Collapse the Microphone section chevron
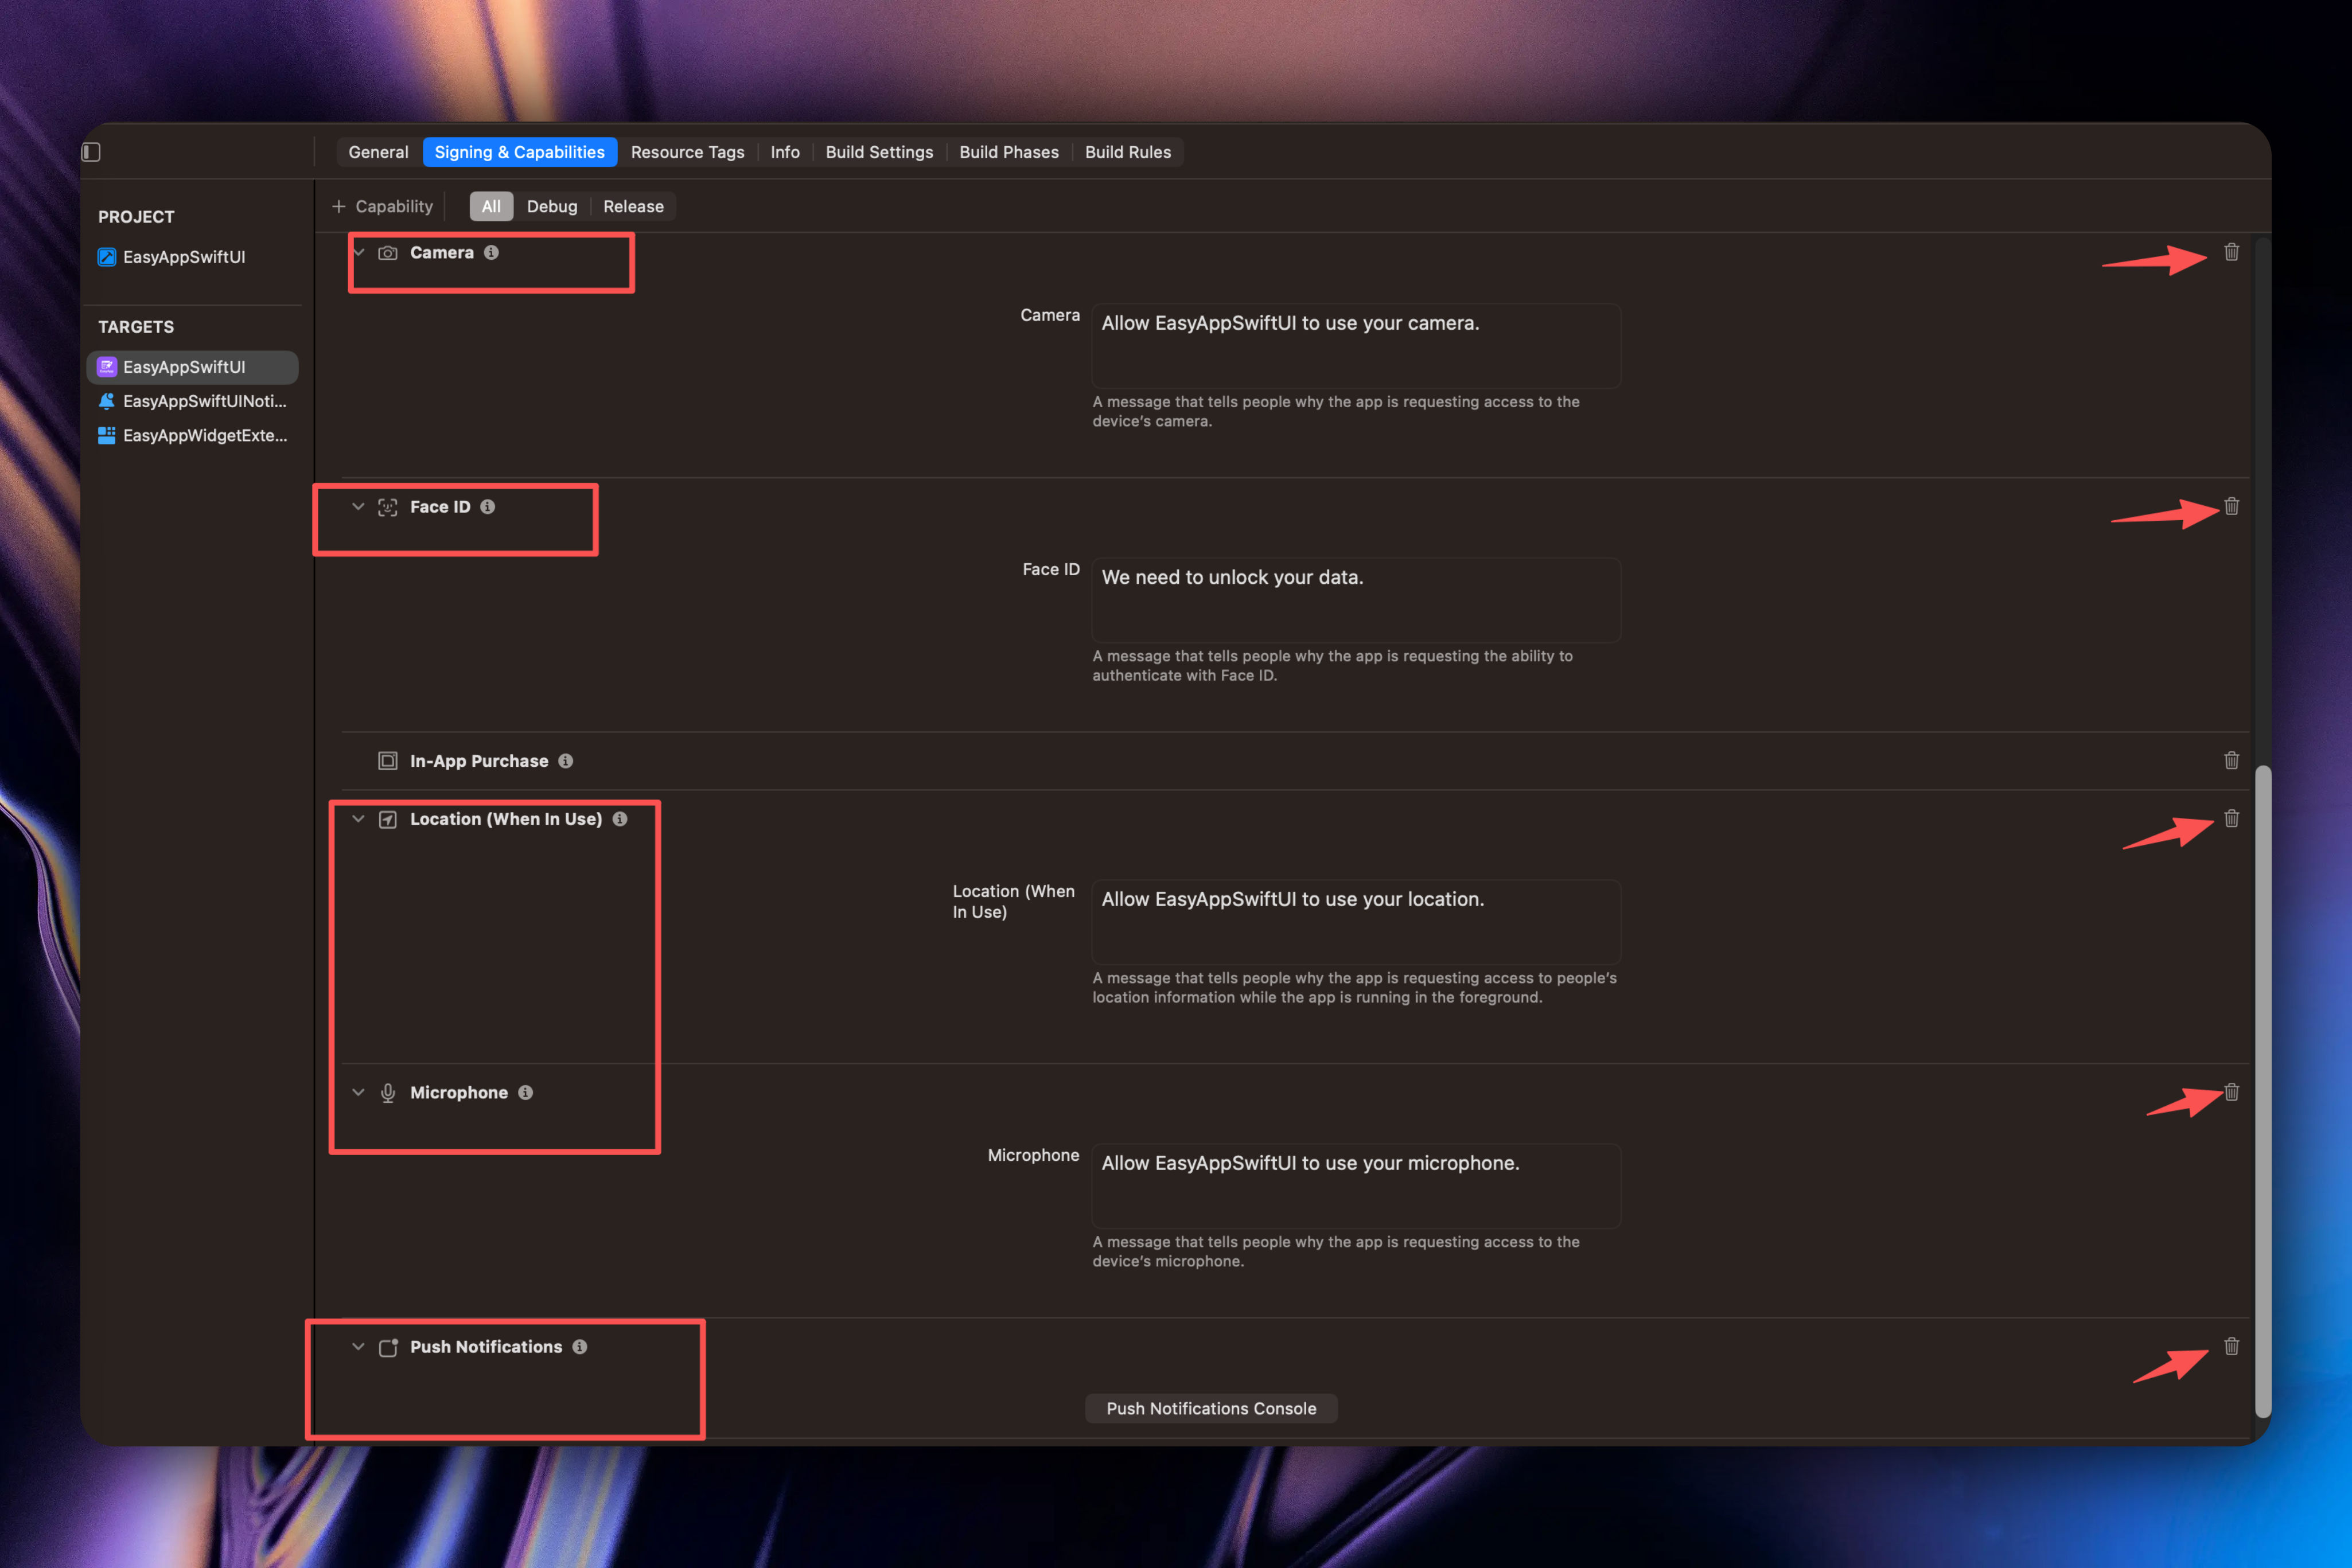This screenshot has width=2352, height=1568. click(358, 1093)
